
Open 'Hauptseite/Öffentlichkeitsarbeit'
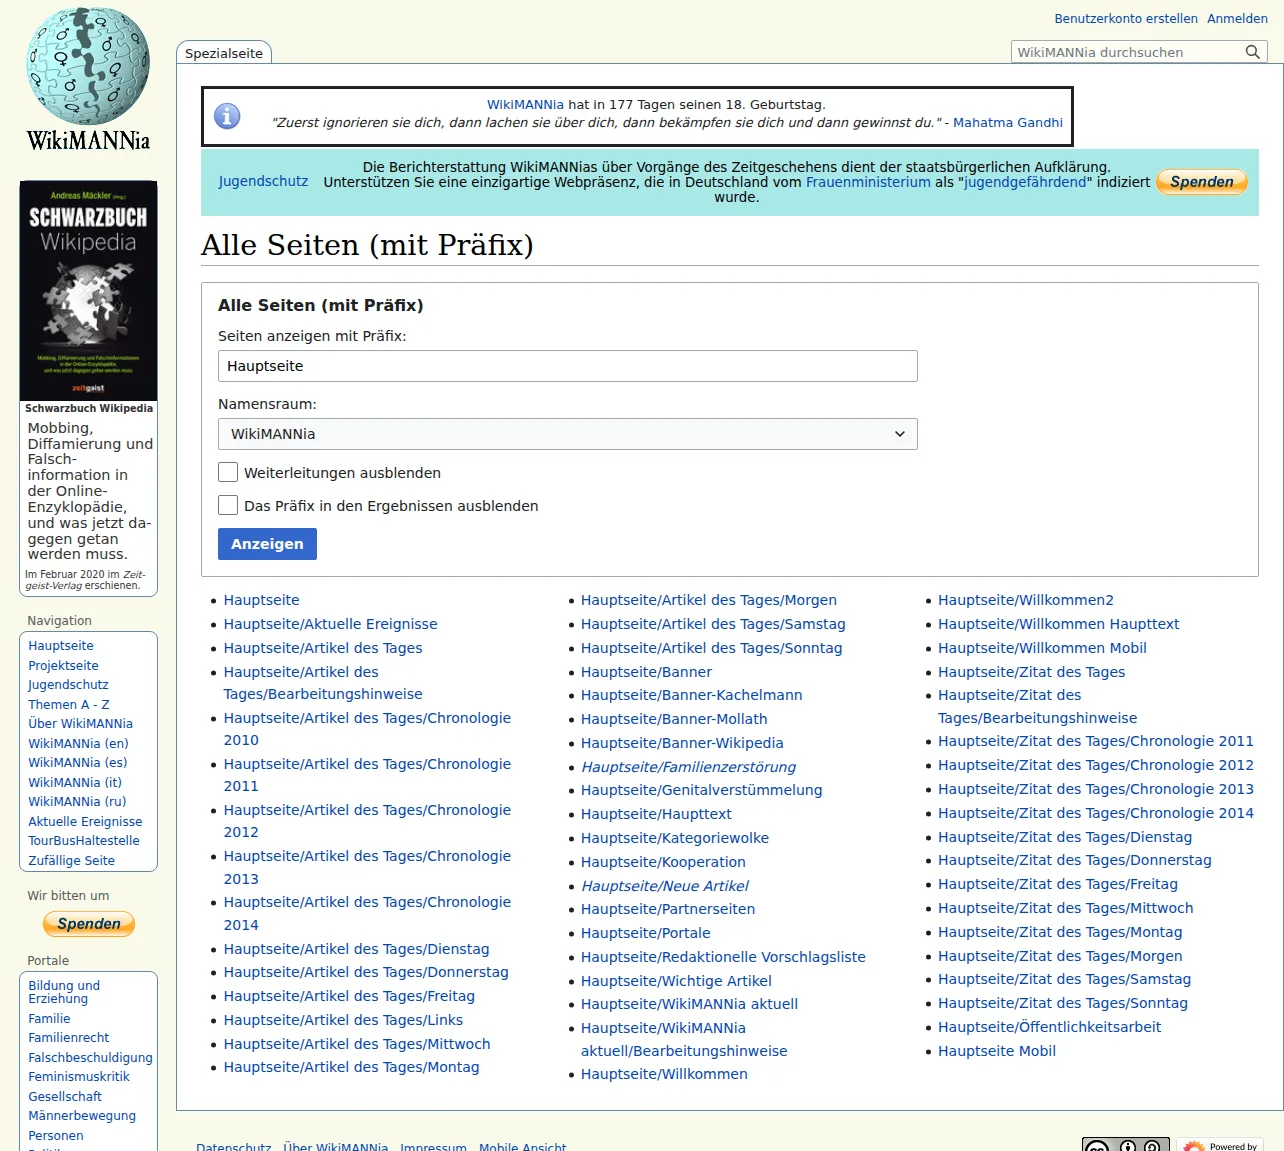point(1050,1027)
